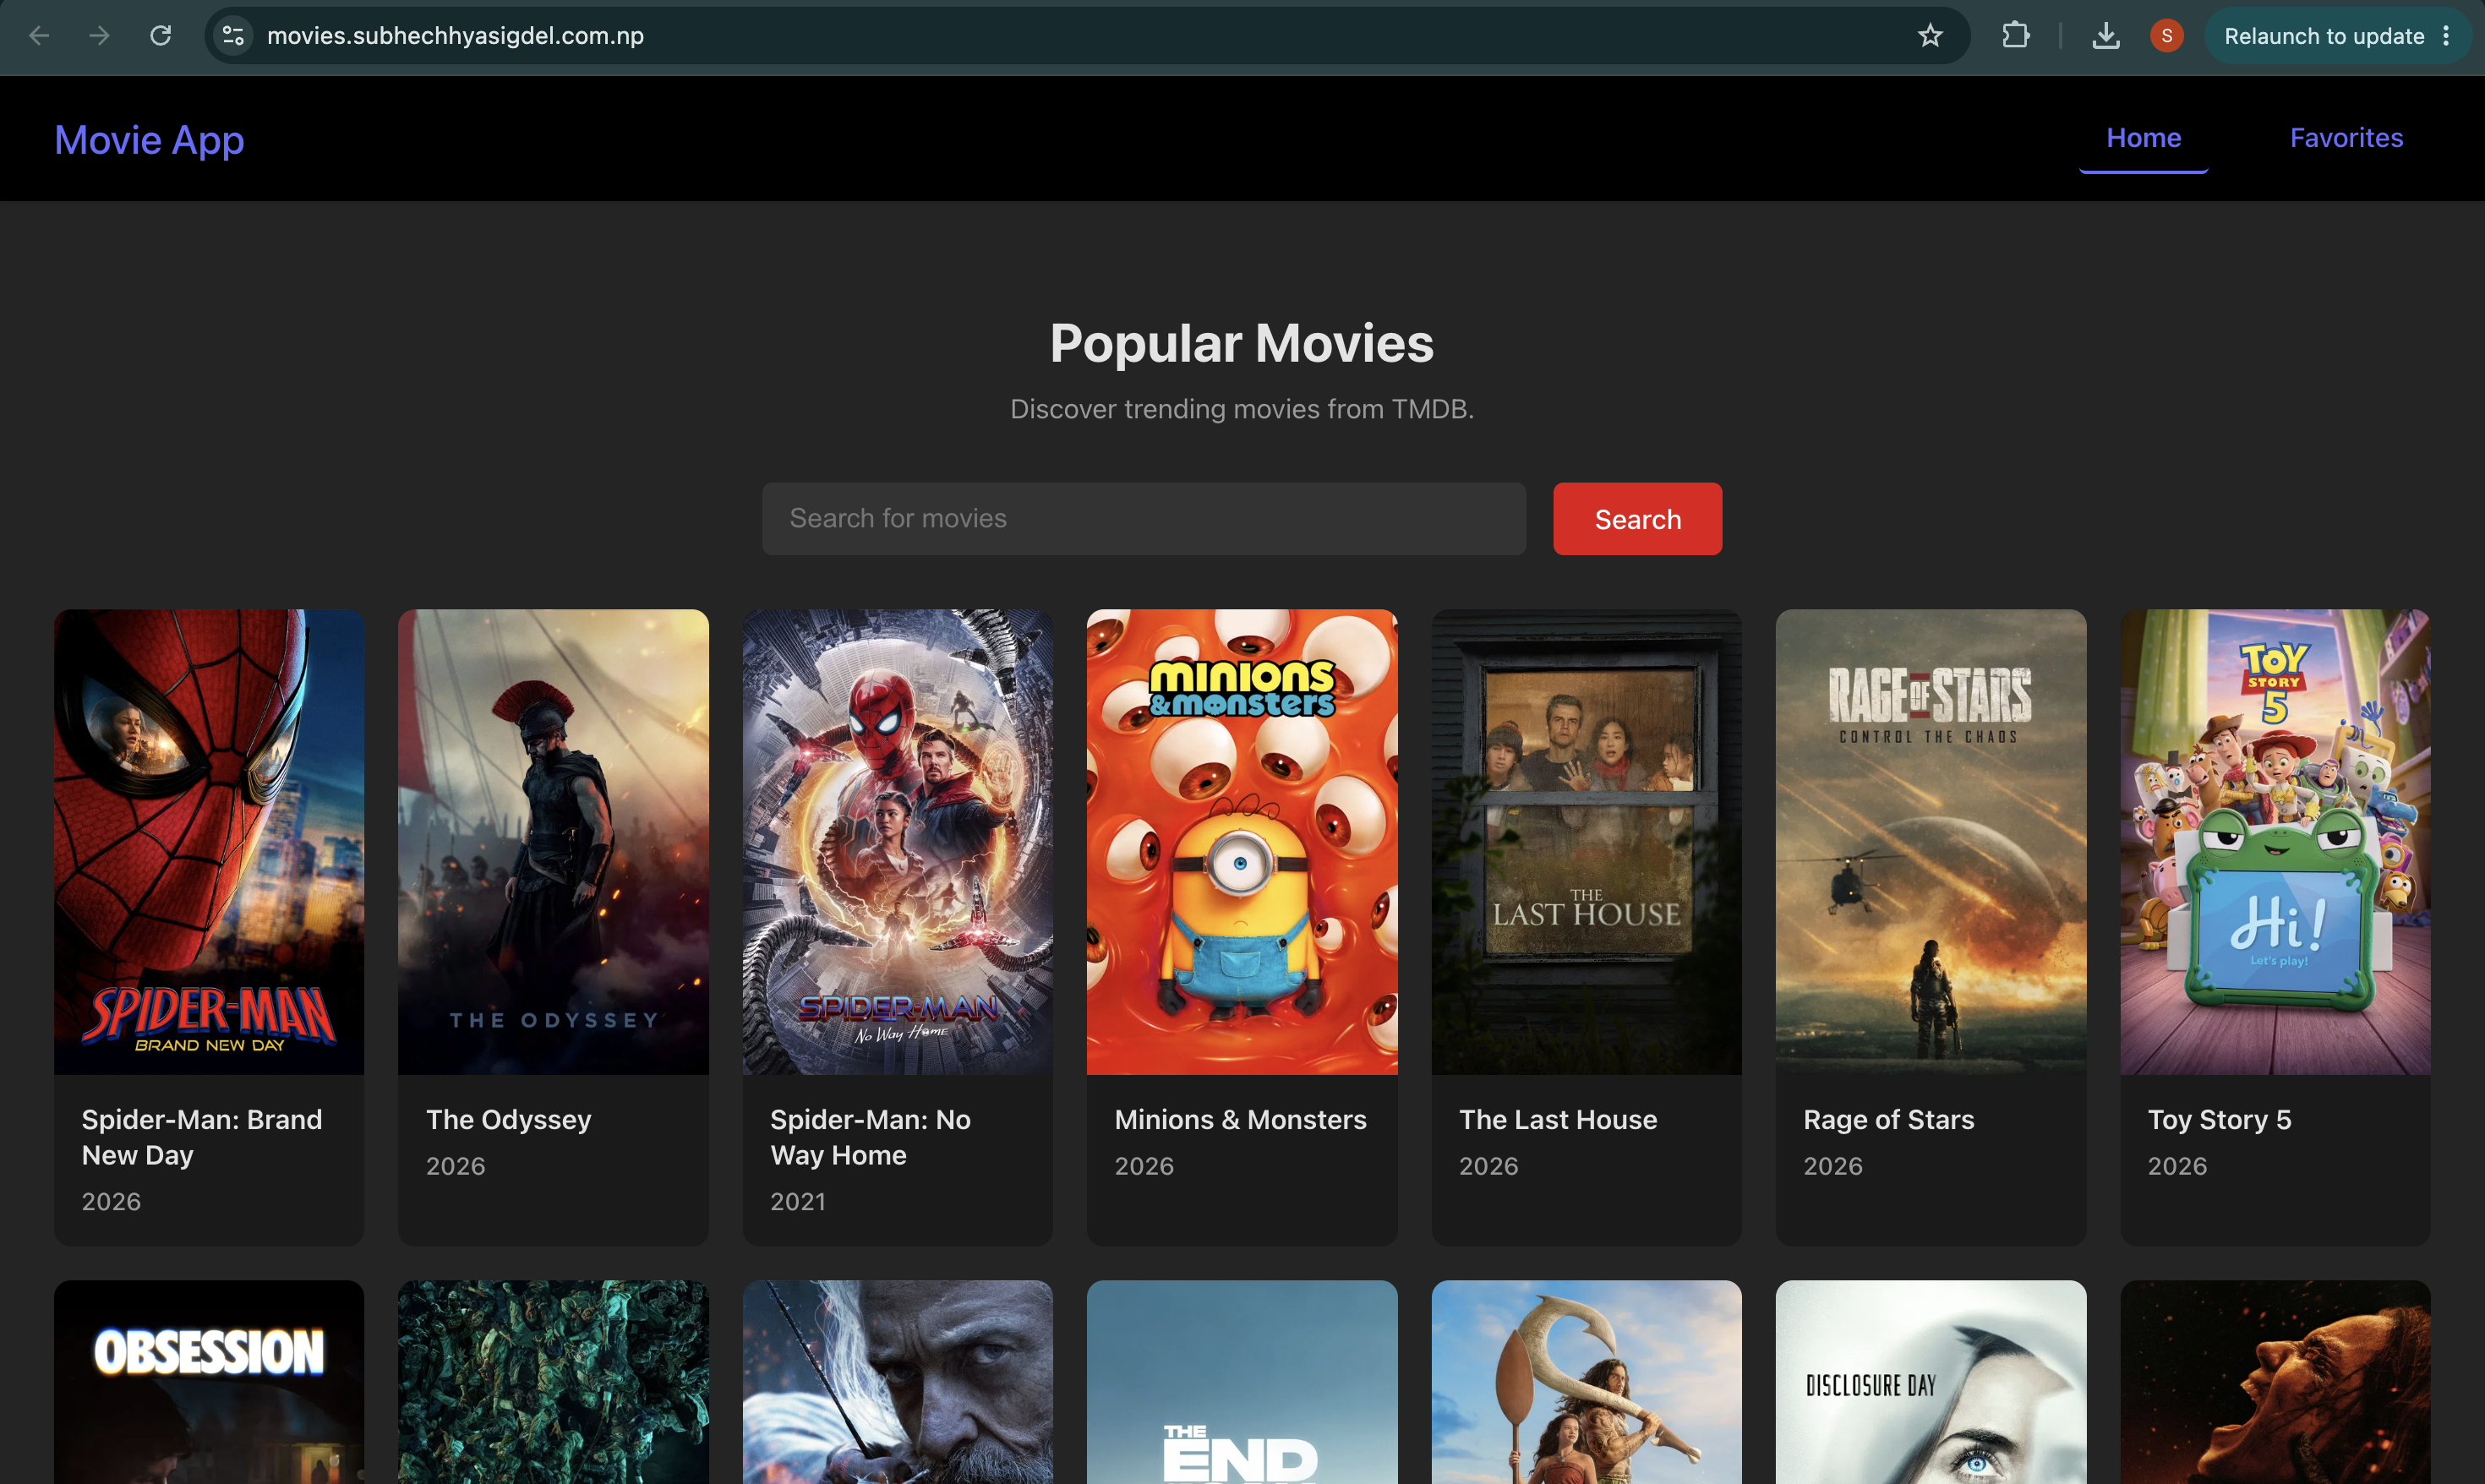Click the title Spider-Man: No Way Home
This screenshot has height=1484, width=2485.
pos(870,1137)
